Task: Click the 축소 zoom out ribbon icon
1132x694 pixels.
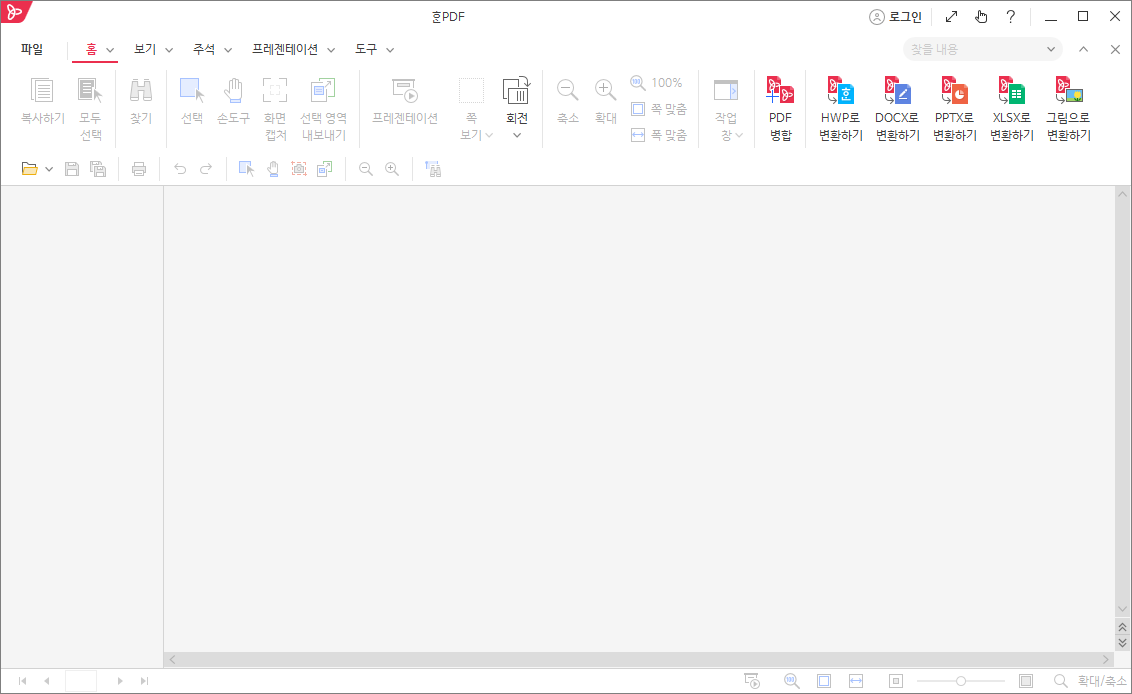Action: pyautogui.click(x=567, y=91)
